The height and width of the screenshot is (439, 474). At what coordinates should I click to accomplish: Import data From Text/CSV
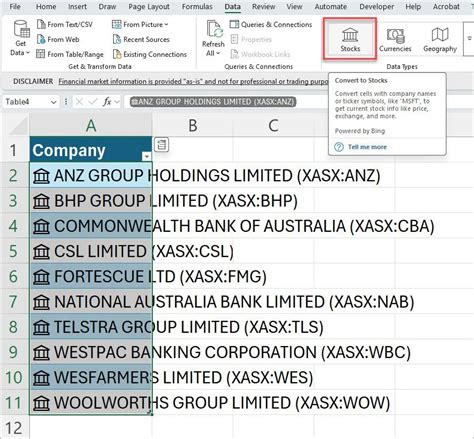coord(64,24)
